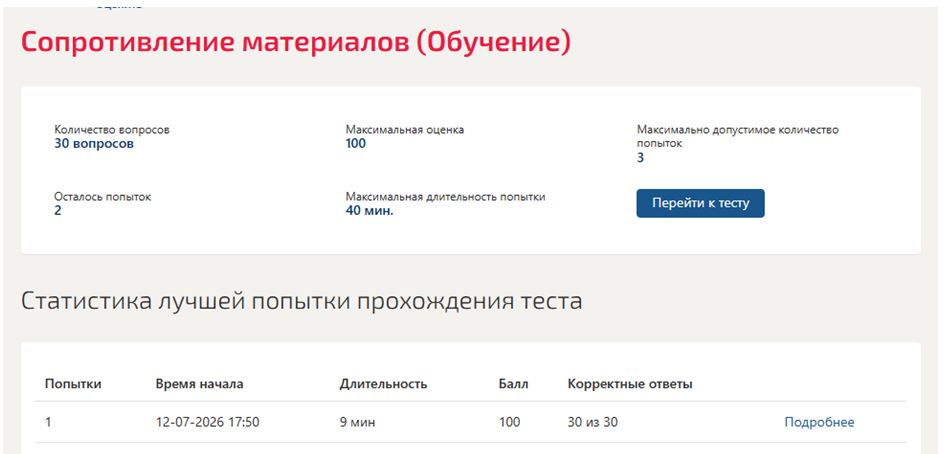Screen dimensions: 946x454
Task: Click the value 3 under maximum attempts
Action: click(641, 158)
